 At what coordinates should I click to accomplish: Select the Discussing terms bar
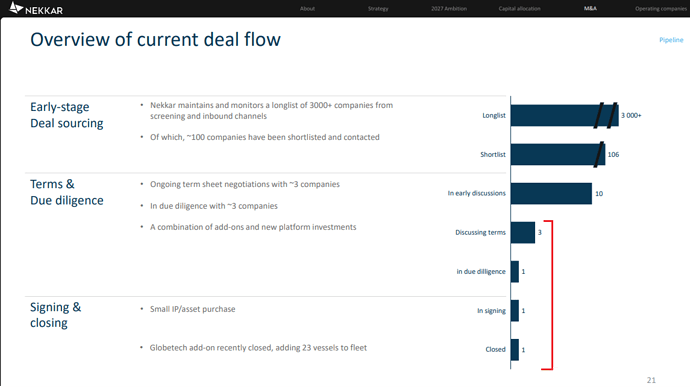click(x=523, y=232)
